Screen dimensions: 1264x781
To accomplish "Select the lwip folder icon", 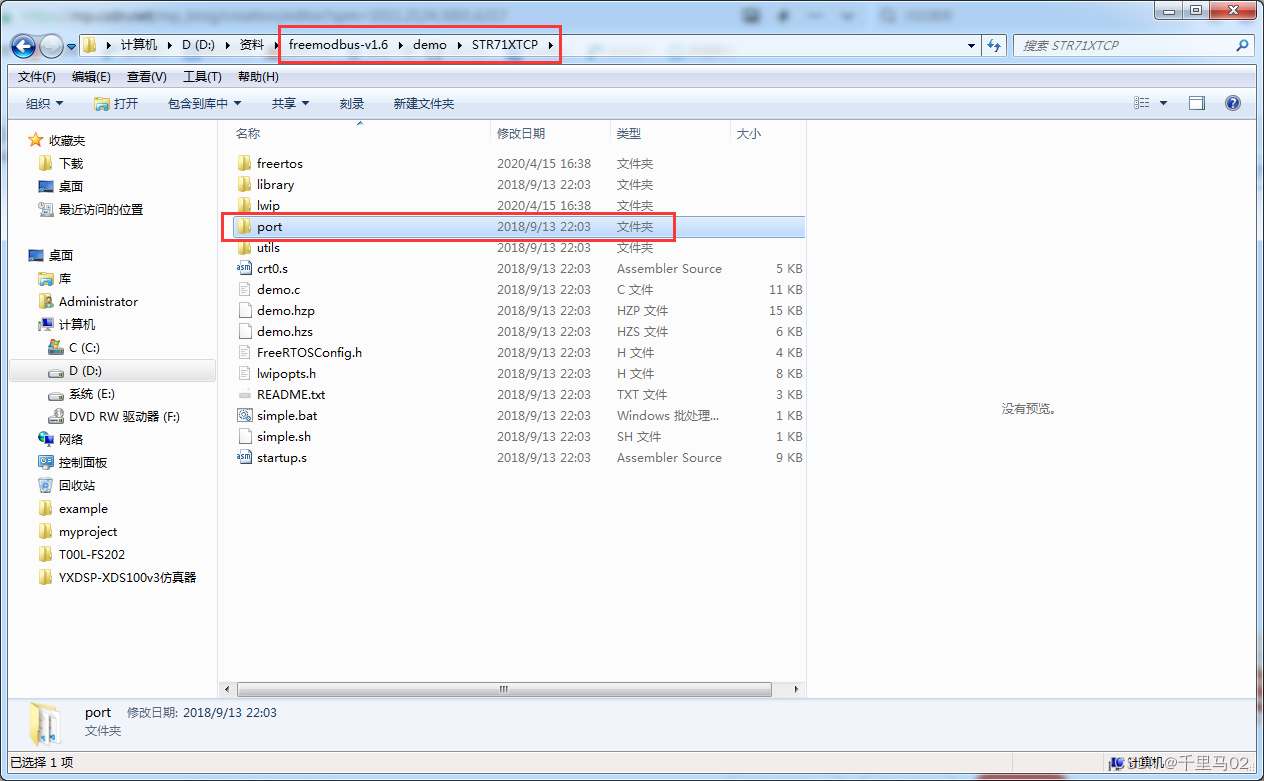I will (244, 205).
